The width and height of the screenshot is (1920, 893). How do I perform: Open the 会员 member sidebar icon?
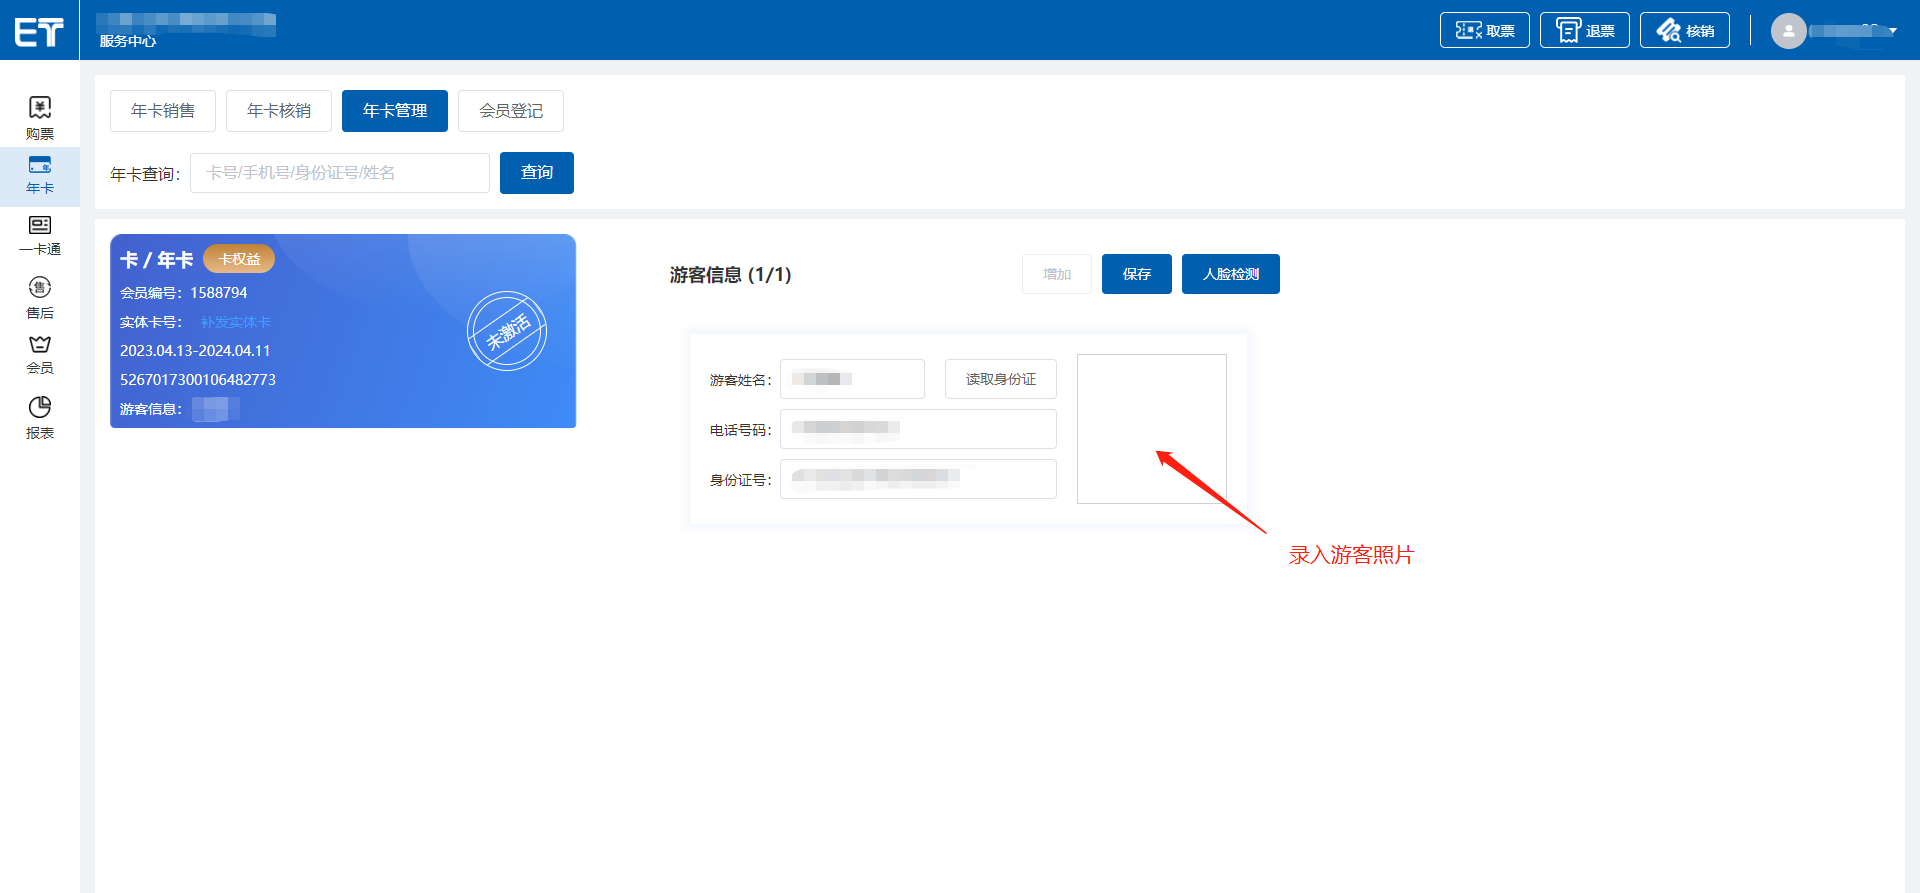point(40,354)
